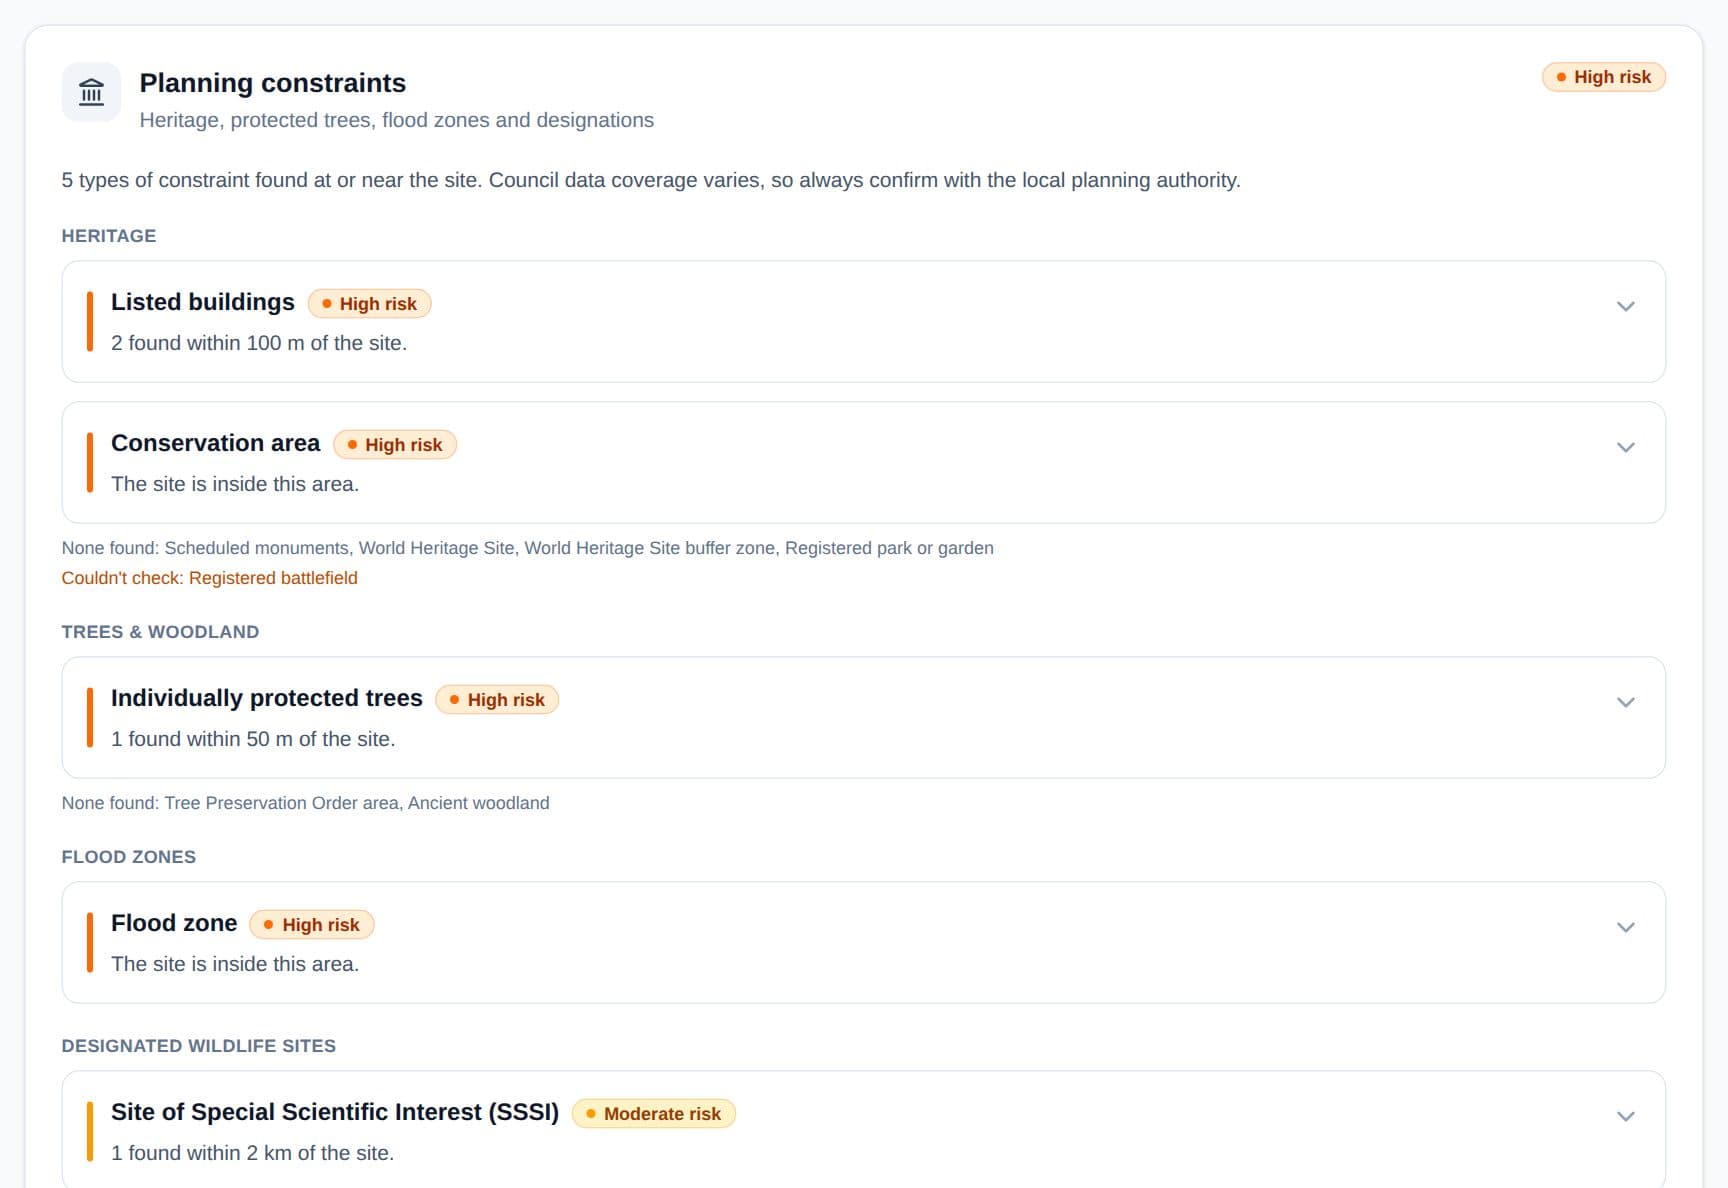Click the Flood zone High risk badge

coord(312,925)
